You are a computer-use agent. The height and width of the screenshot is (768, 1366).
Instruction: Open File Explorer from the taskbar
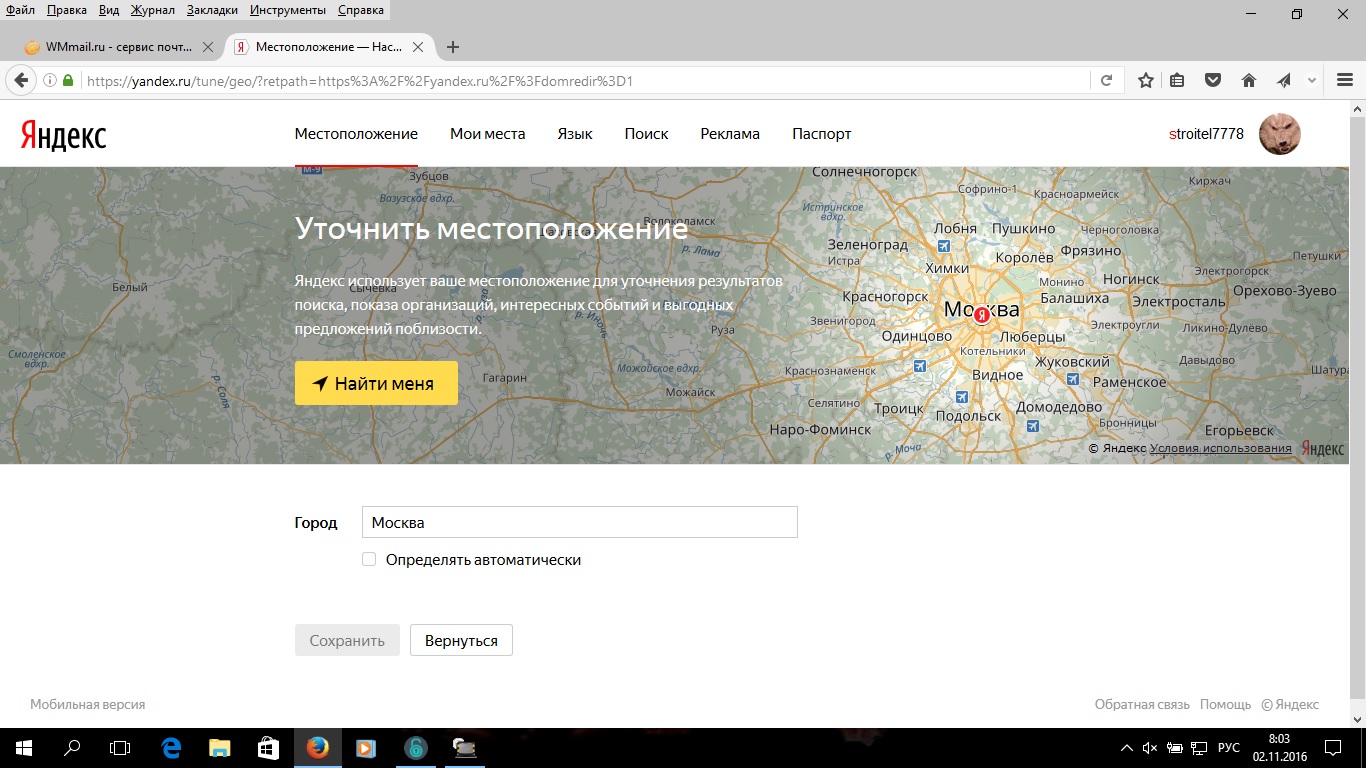click(x=220, y=747)
